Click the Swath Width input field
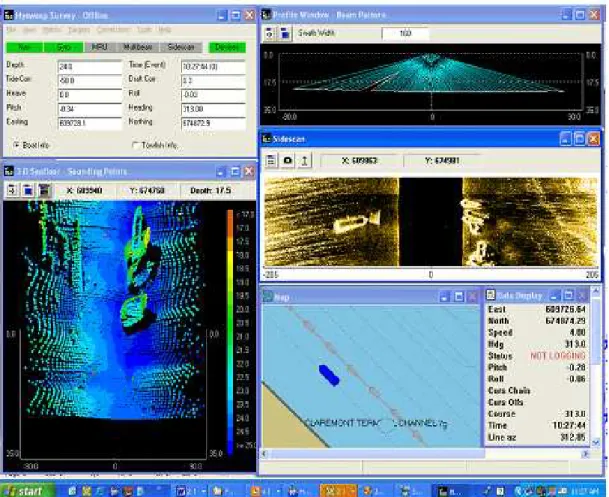The height and width of the screenshot is (497, 609). (x=405, y=33)
